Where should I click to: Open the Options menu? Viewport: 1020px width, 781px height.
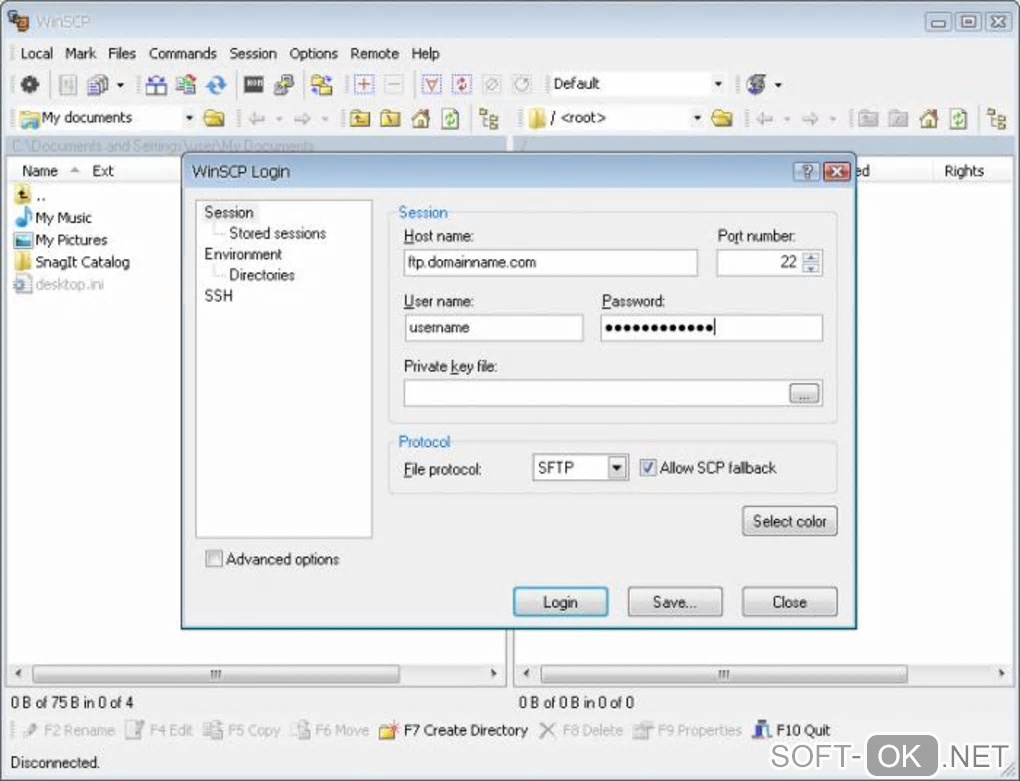(314, 53)
